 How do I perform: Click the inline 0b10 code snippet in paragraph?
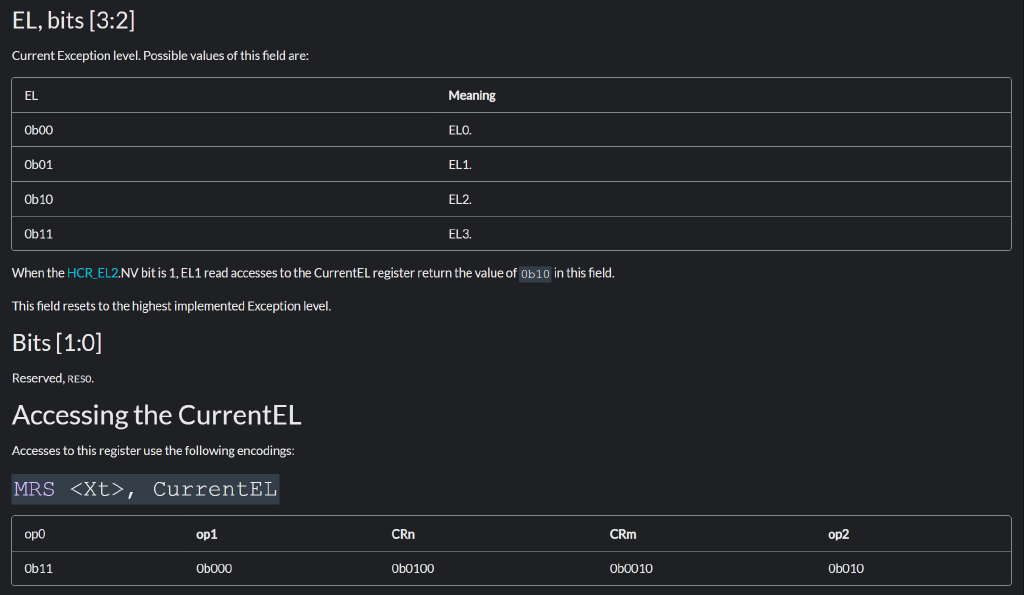coord(536,274)
